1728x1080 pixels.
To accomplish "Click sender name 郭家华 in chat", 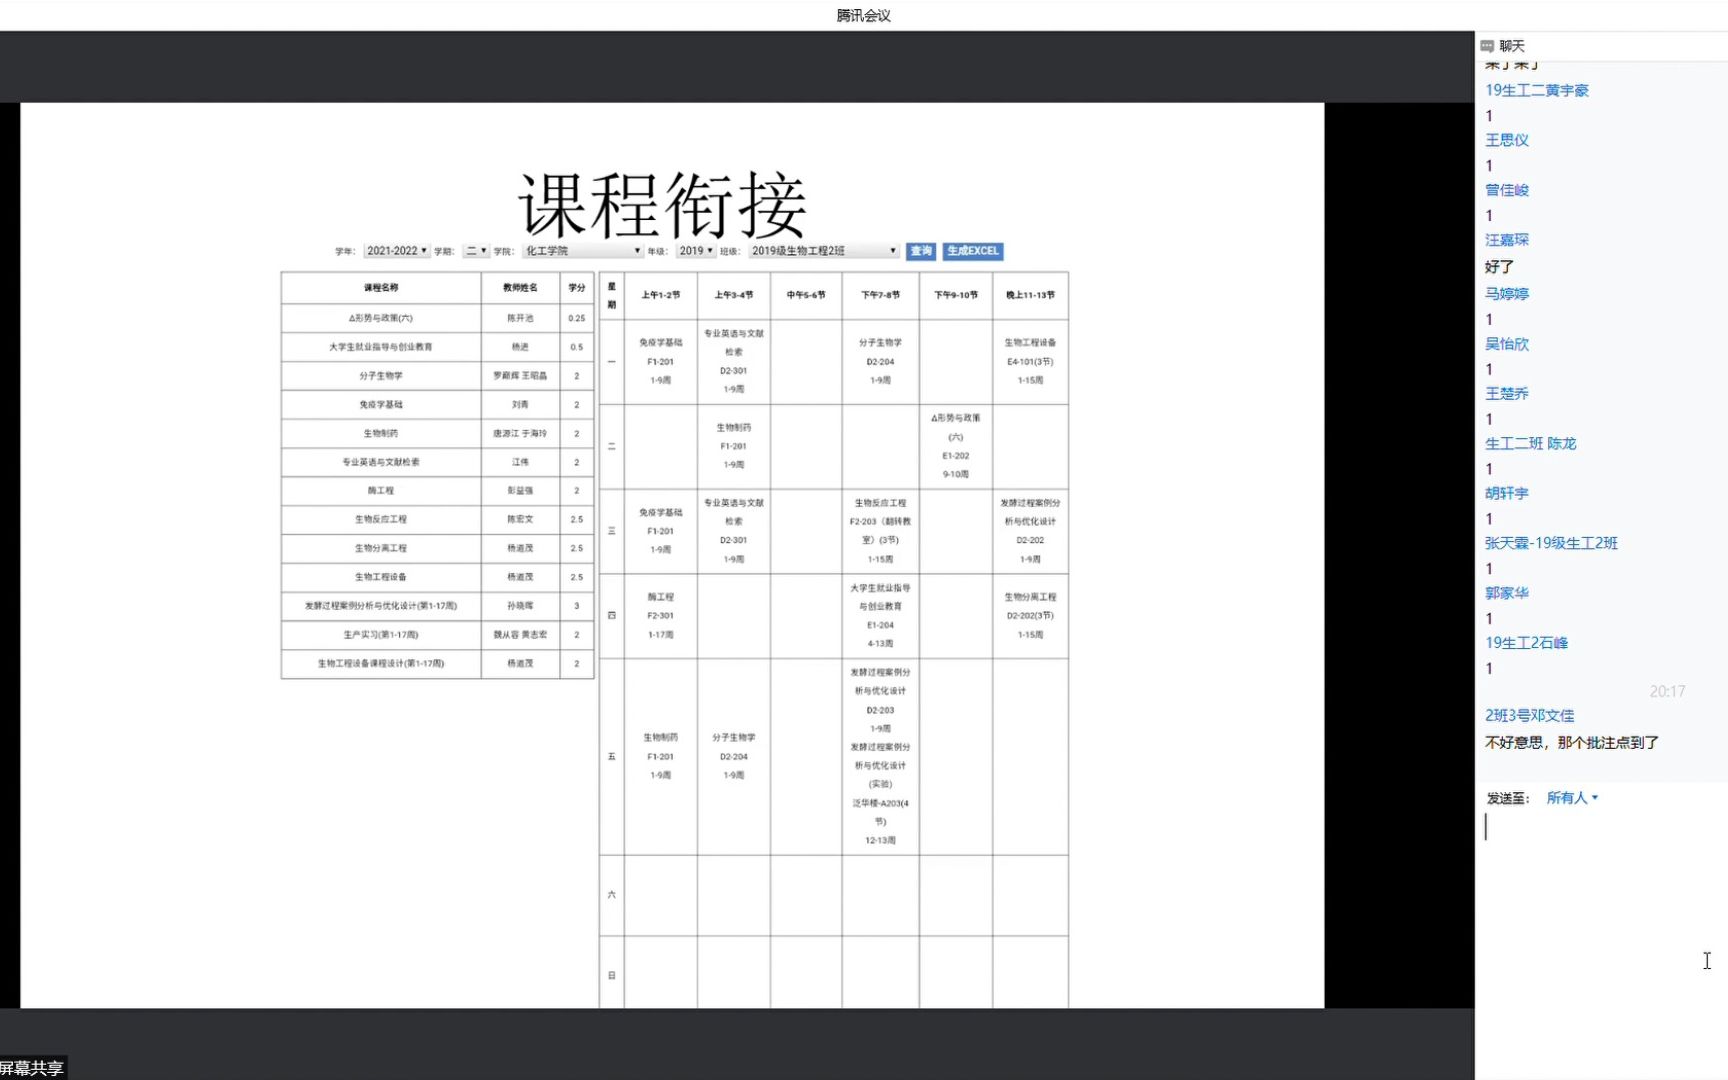I will 1507,593.
